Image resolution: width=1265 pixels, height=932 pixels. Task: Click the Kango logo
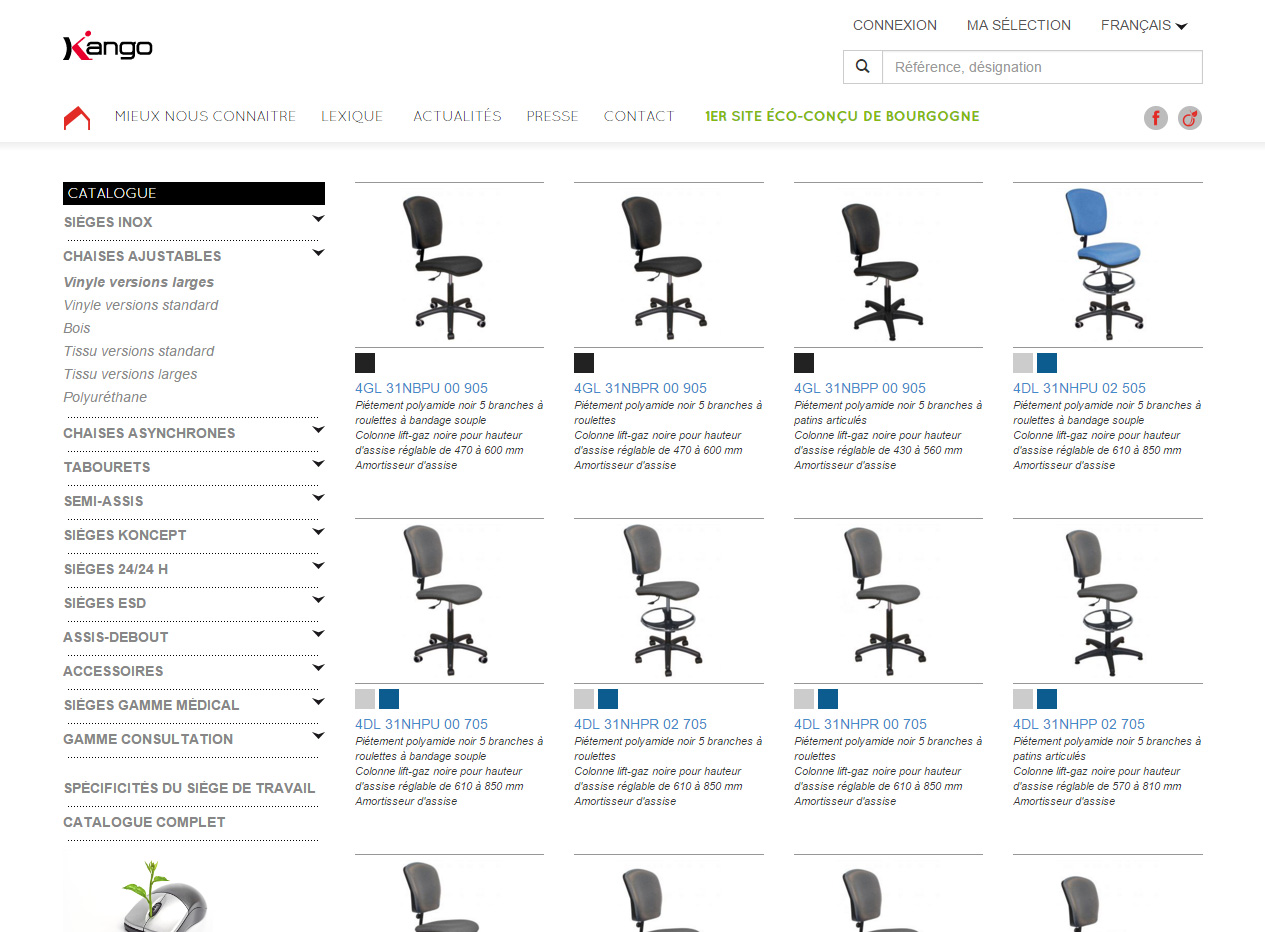point(108,46)
